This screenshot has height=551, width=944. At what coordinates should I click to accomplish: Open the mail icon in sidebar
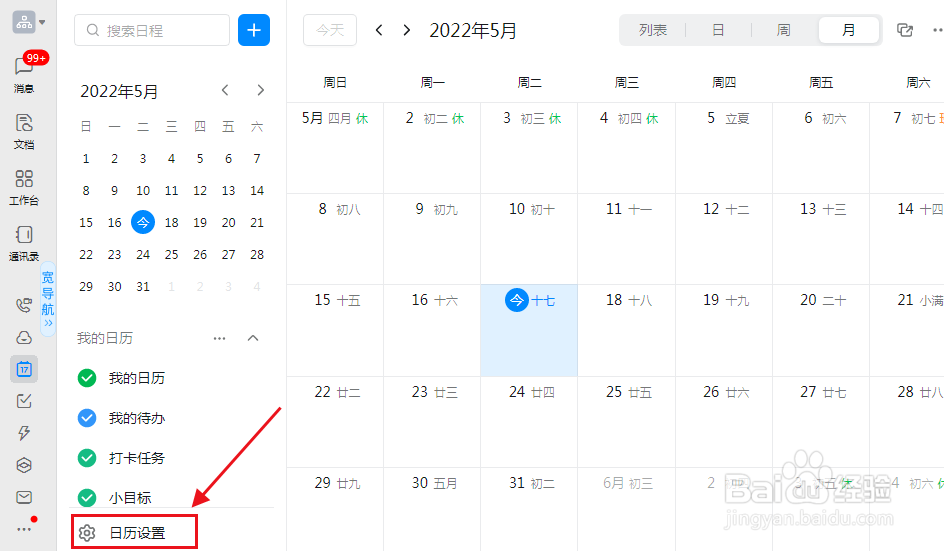coord(24,497)
